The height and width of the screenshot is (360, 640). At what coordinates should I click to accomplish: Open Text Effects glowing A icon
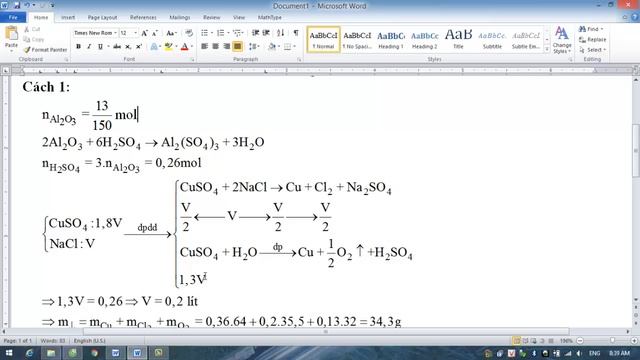click(x=154, y=47)
